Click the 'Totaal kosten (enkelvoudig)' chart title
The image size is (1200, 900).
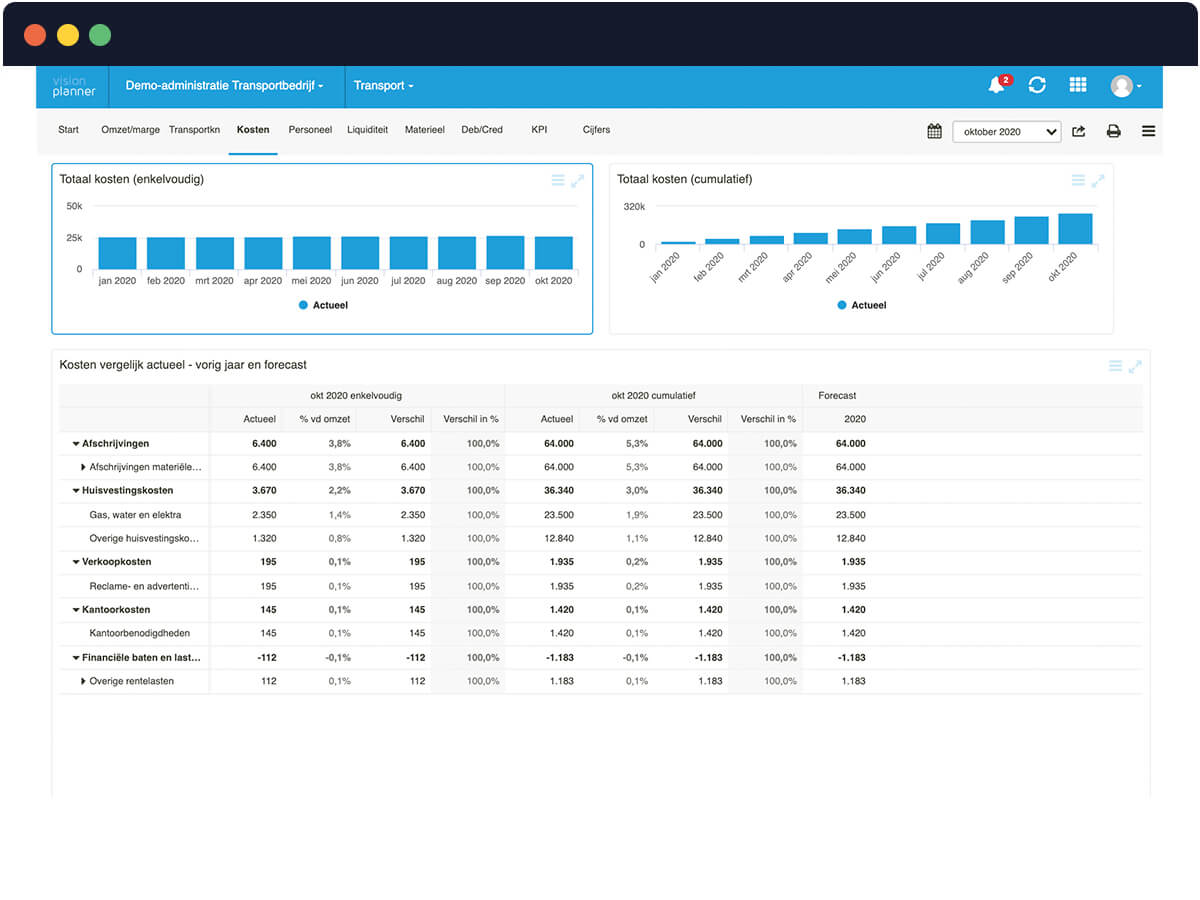[132, 179]
